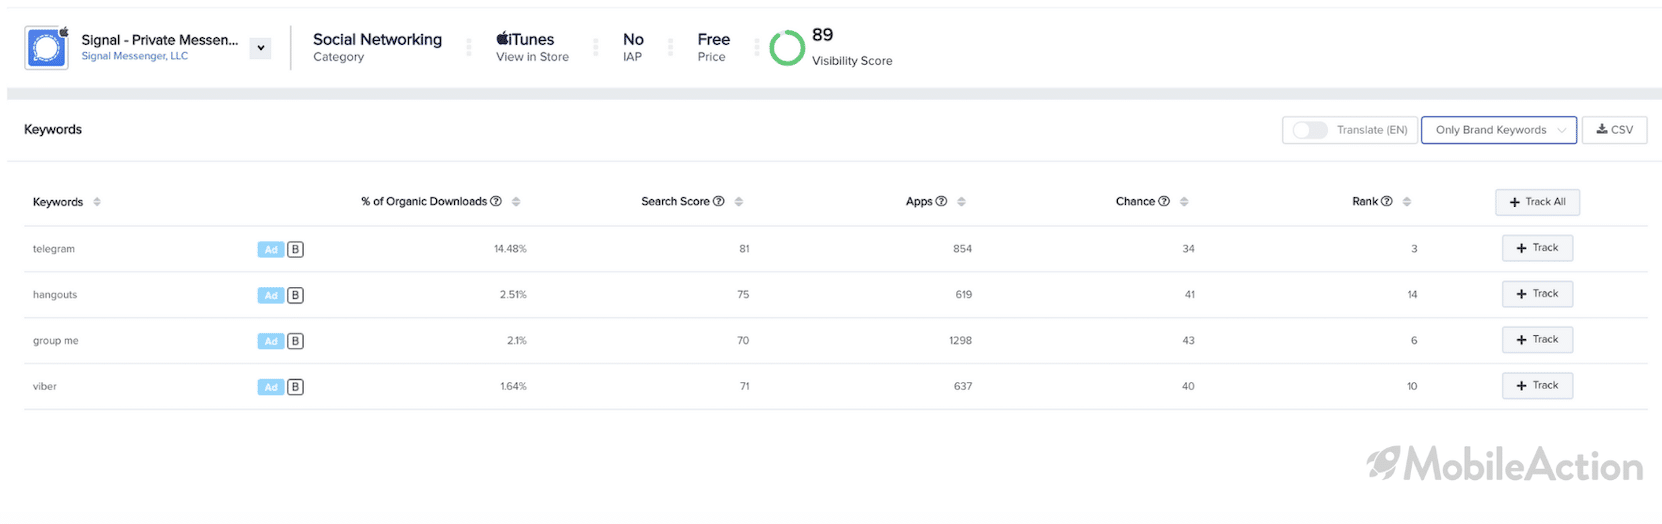Click the Ad badge for group me
Viewport: 1662px width, 524px height.
click(271, 342)
